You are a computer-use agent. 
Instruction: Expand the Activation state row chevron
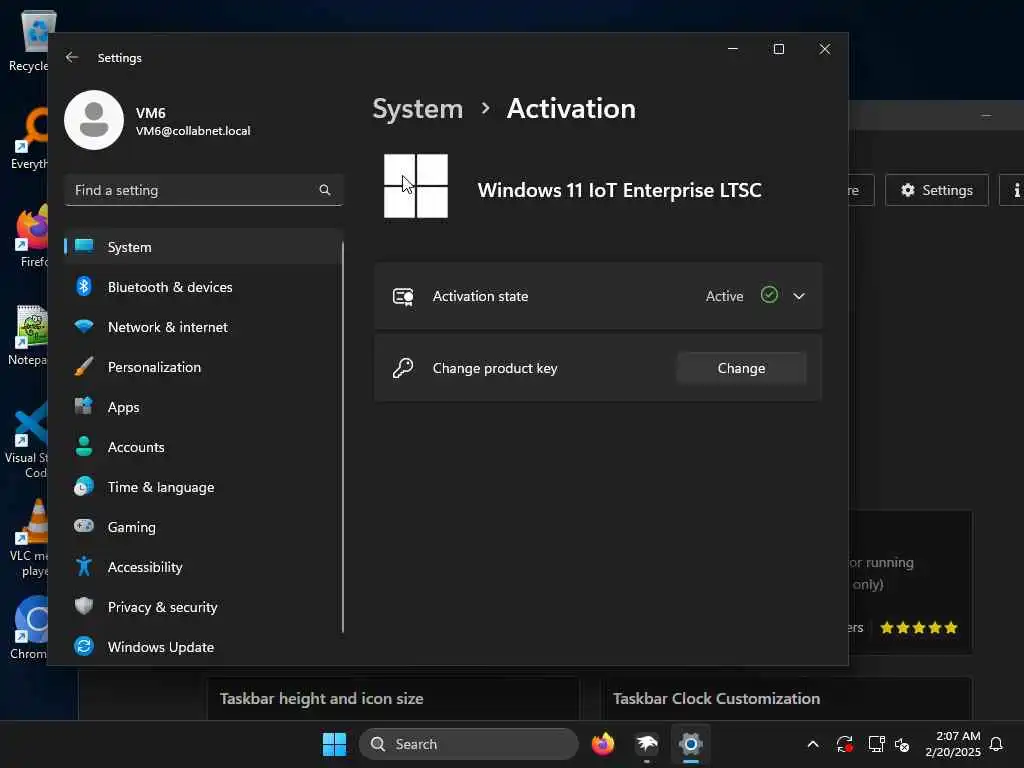coord(799,296)
